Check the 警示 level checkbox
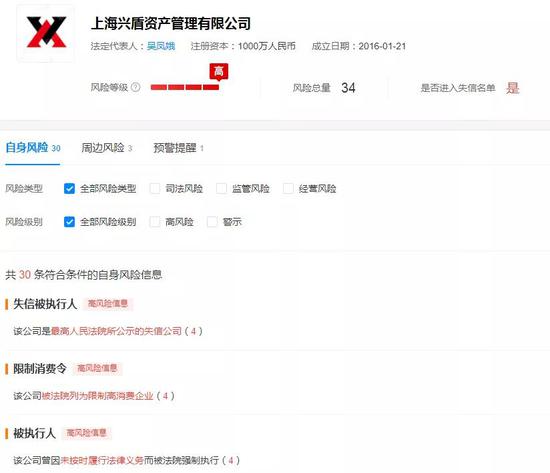 [212, 222]
